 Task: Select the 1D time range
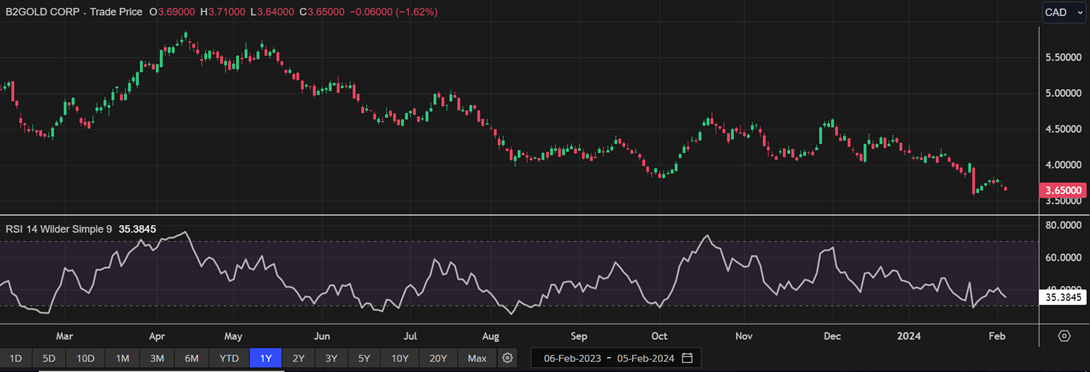coord(15,358)
